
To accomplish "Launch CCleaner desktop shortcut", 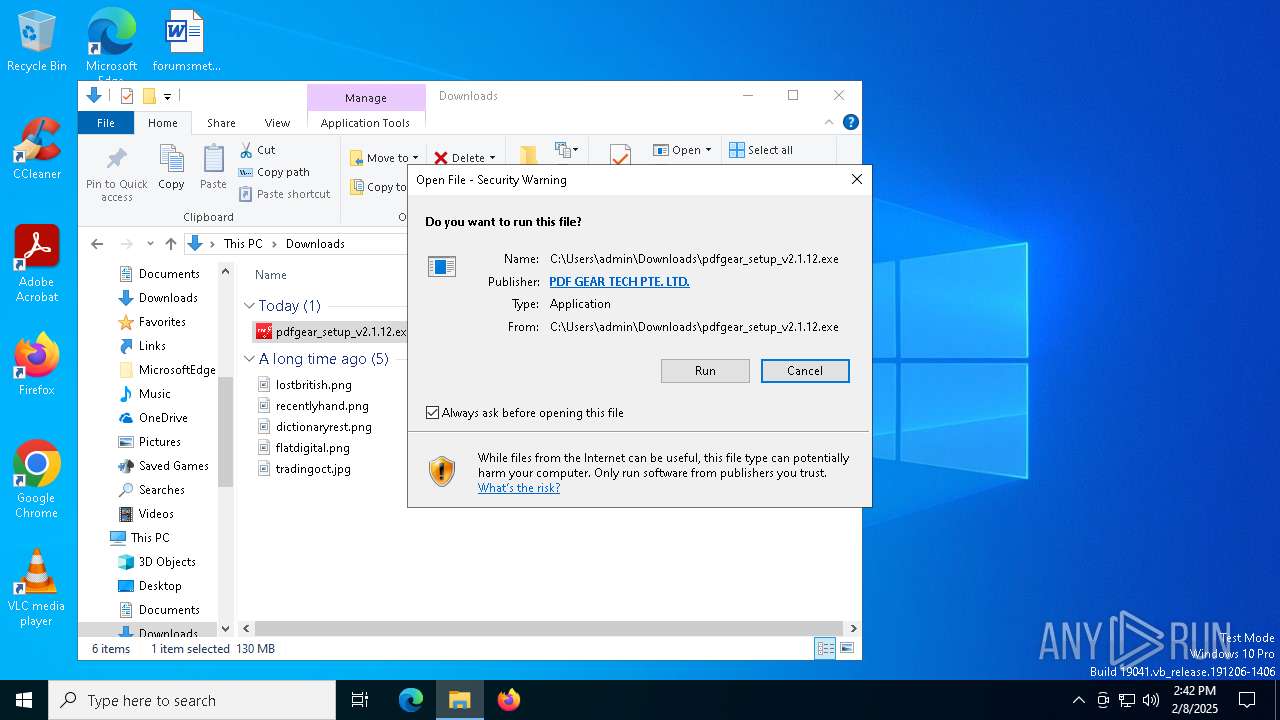I will click(36, 148).
